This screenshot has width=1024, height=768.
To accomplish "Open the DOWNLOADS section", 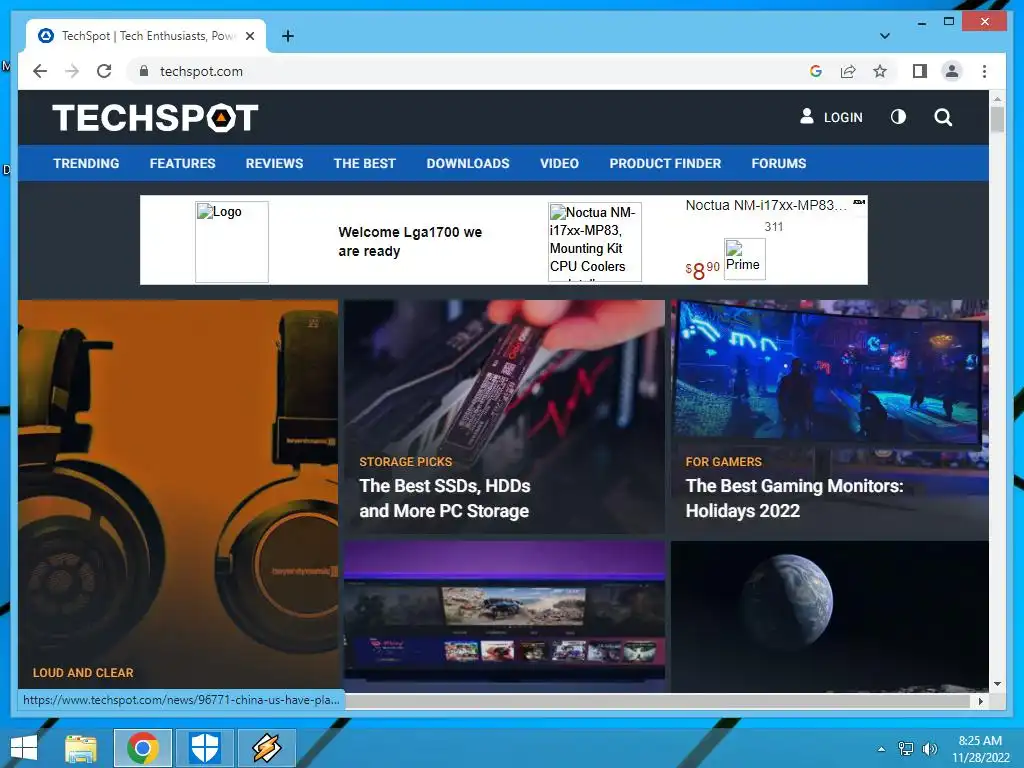I will (x=468, y=163).
